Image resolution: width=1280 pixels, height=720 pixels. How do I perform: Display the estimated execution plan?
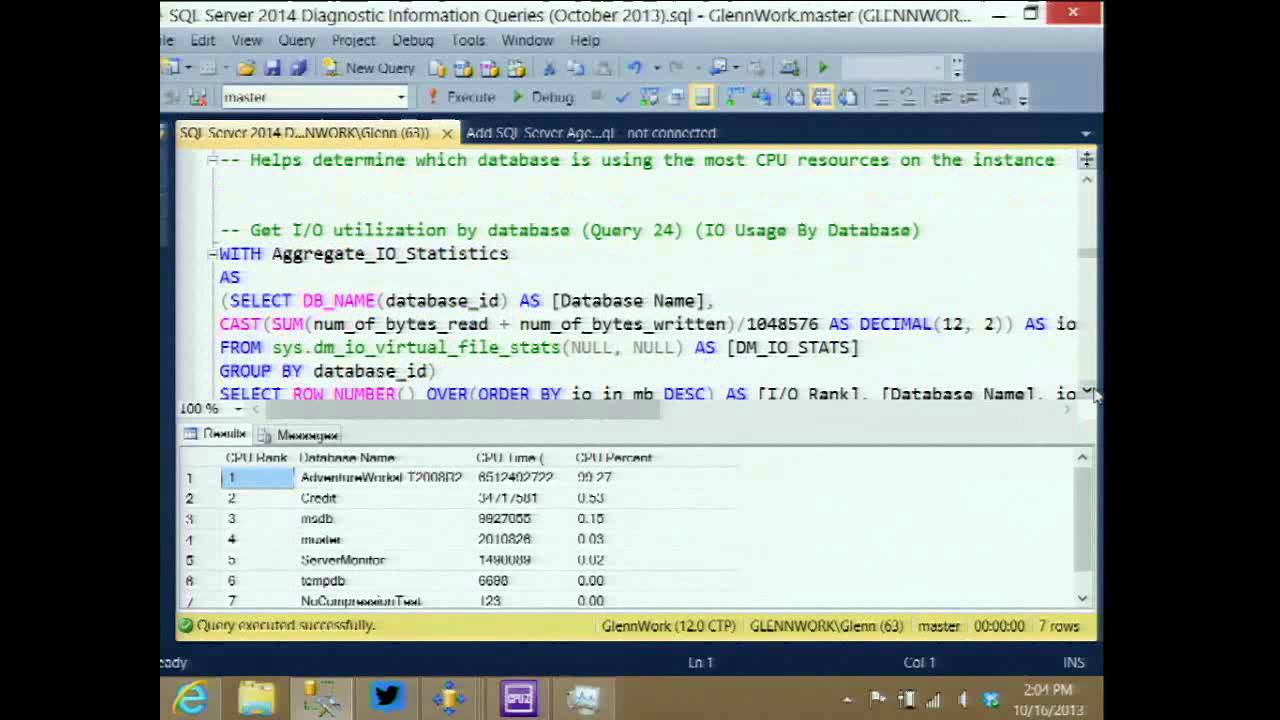point(650,97)
